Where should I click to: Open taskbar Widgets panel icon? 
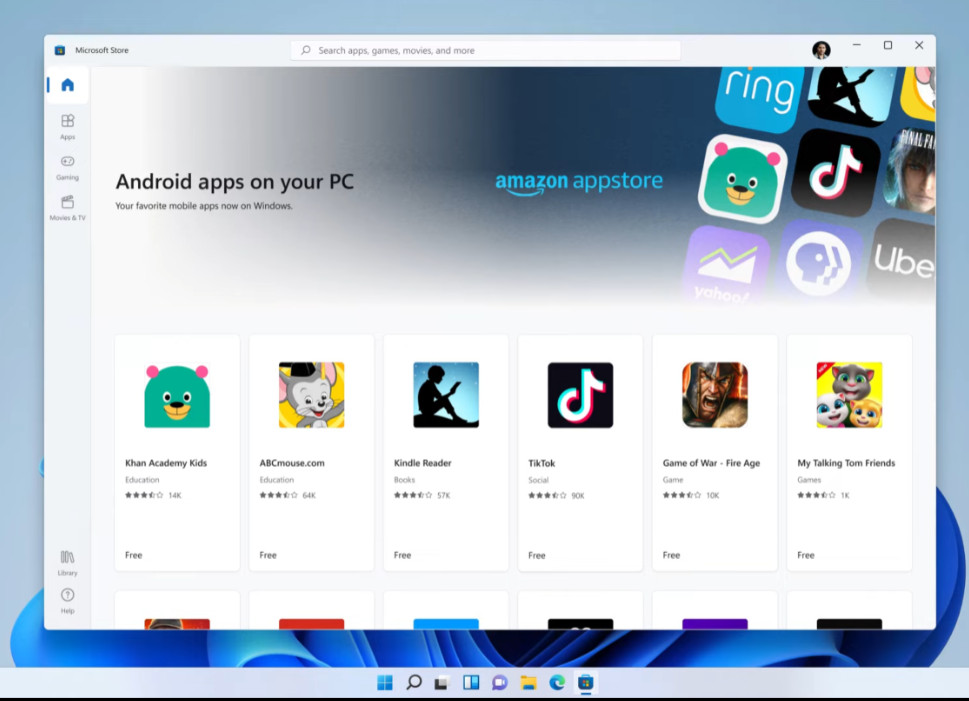click(x=471, y=682)
